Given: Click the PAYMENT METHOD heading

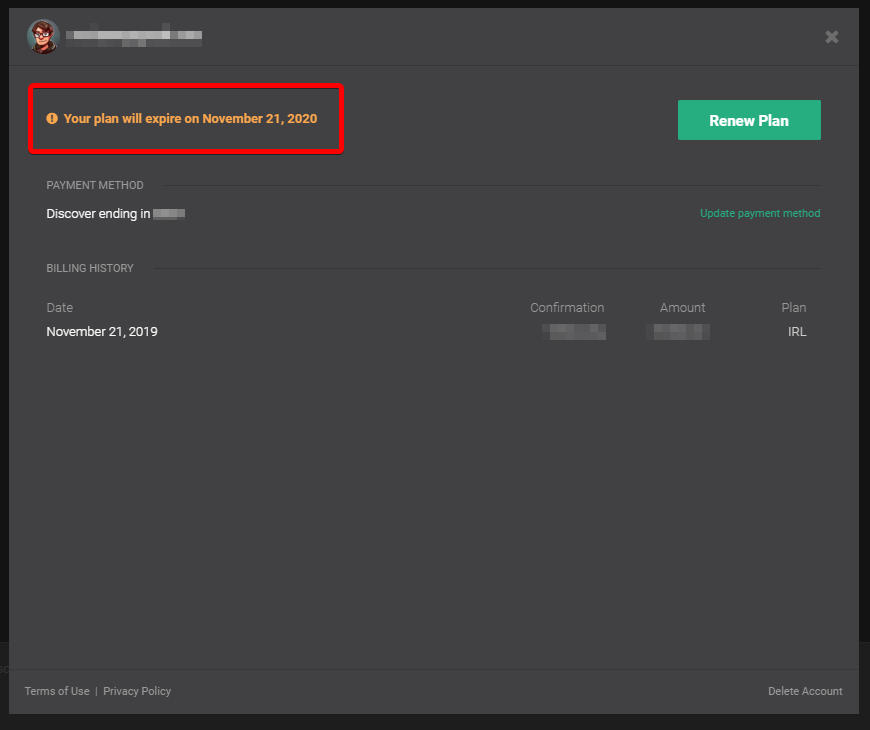Looking at the screenshot, I should 95,185.
